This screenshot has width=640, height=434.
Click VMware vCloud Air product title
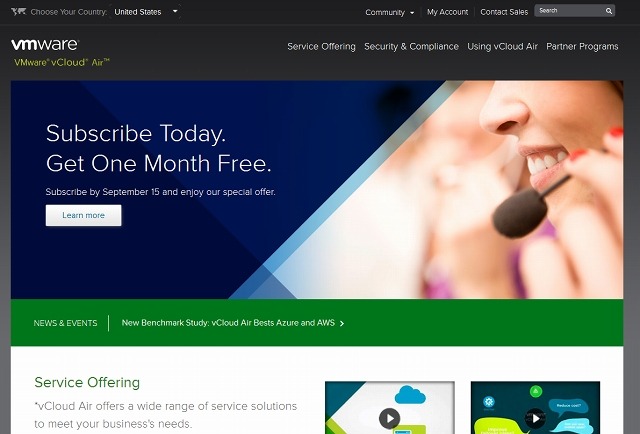[x=62, y=62]
